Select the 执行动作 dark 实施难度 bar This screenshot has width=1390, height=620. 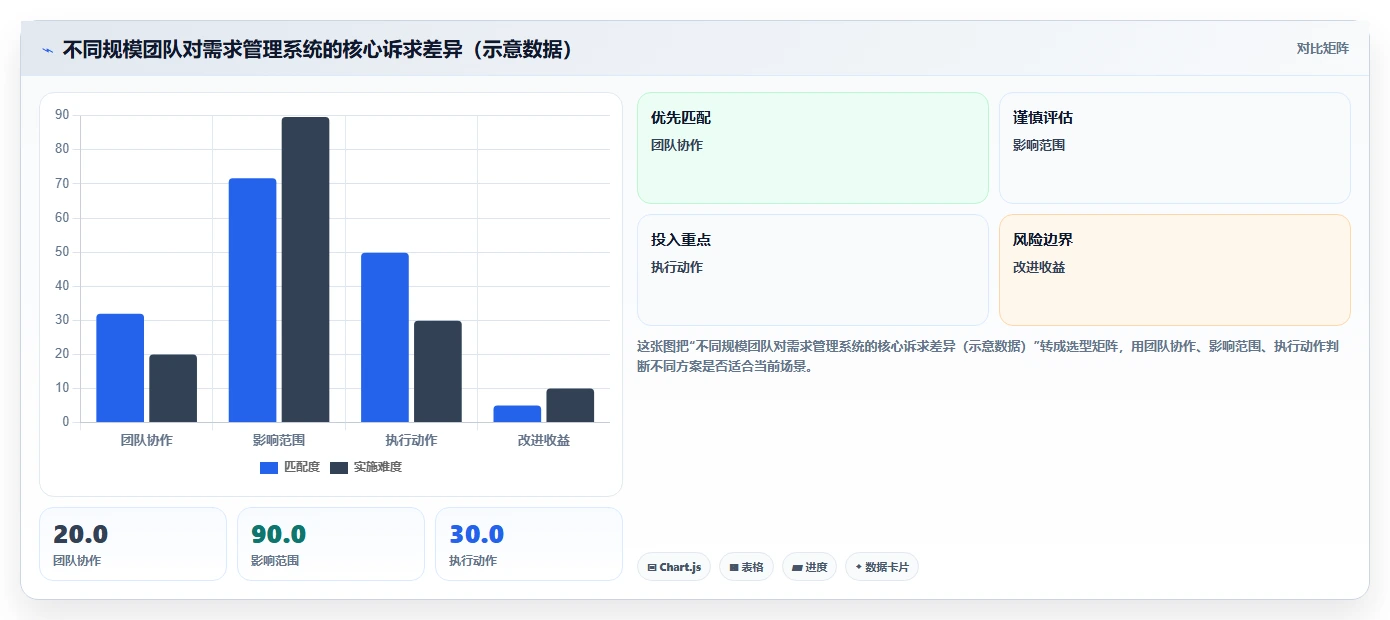click(438, 371)
